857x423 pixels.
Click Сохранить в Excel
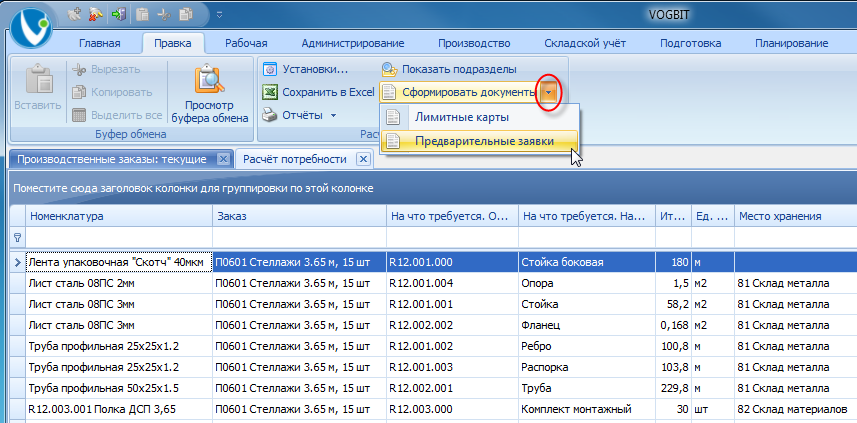318,92
